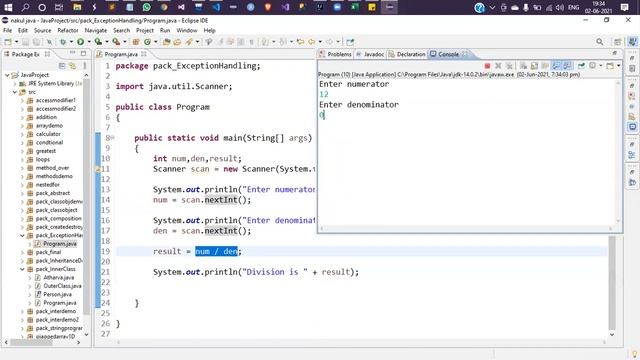Click the Open Task folder icon
This screenshot has width=640, height=360.
177,42
